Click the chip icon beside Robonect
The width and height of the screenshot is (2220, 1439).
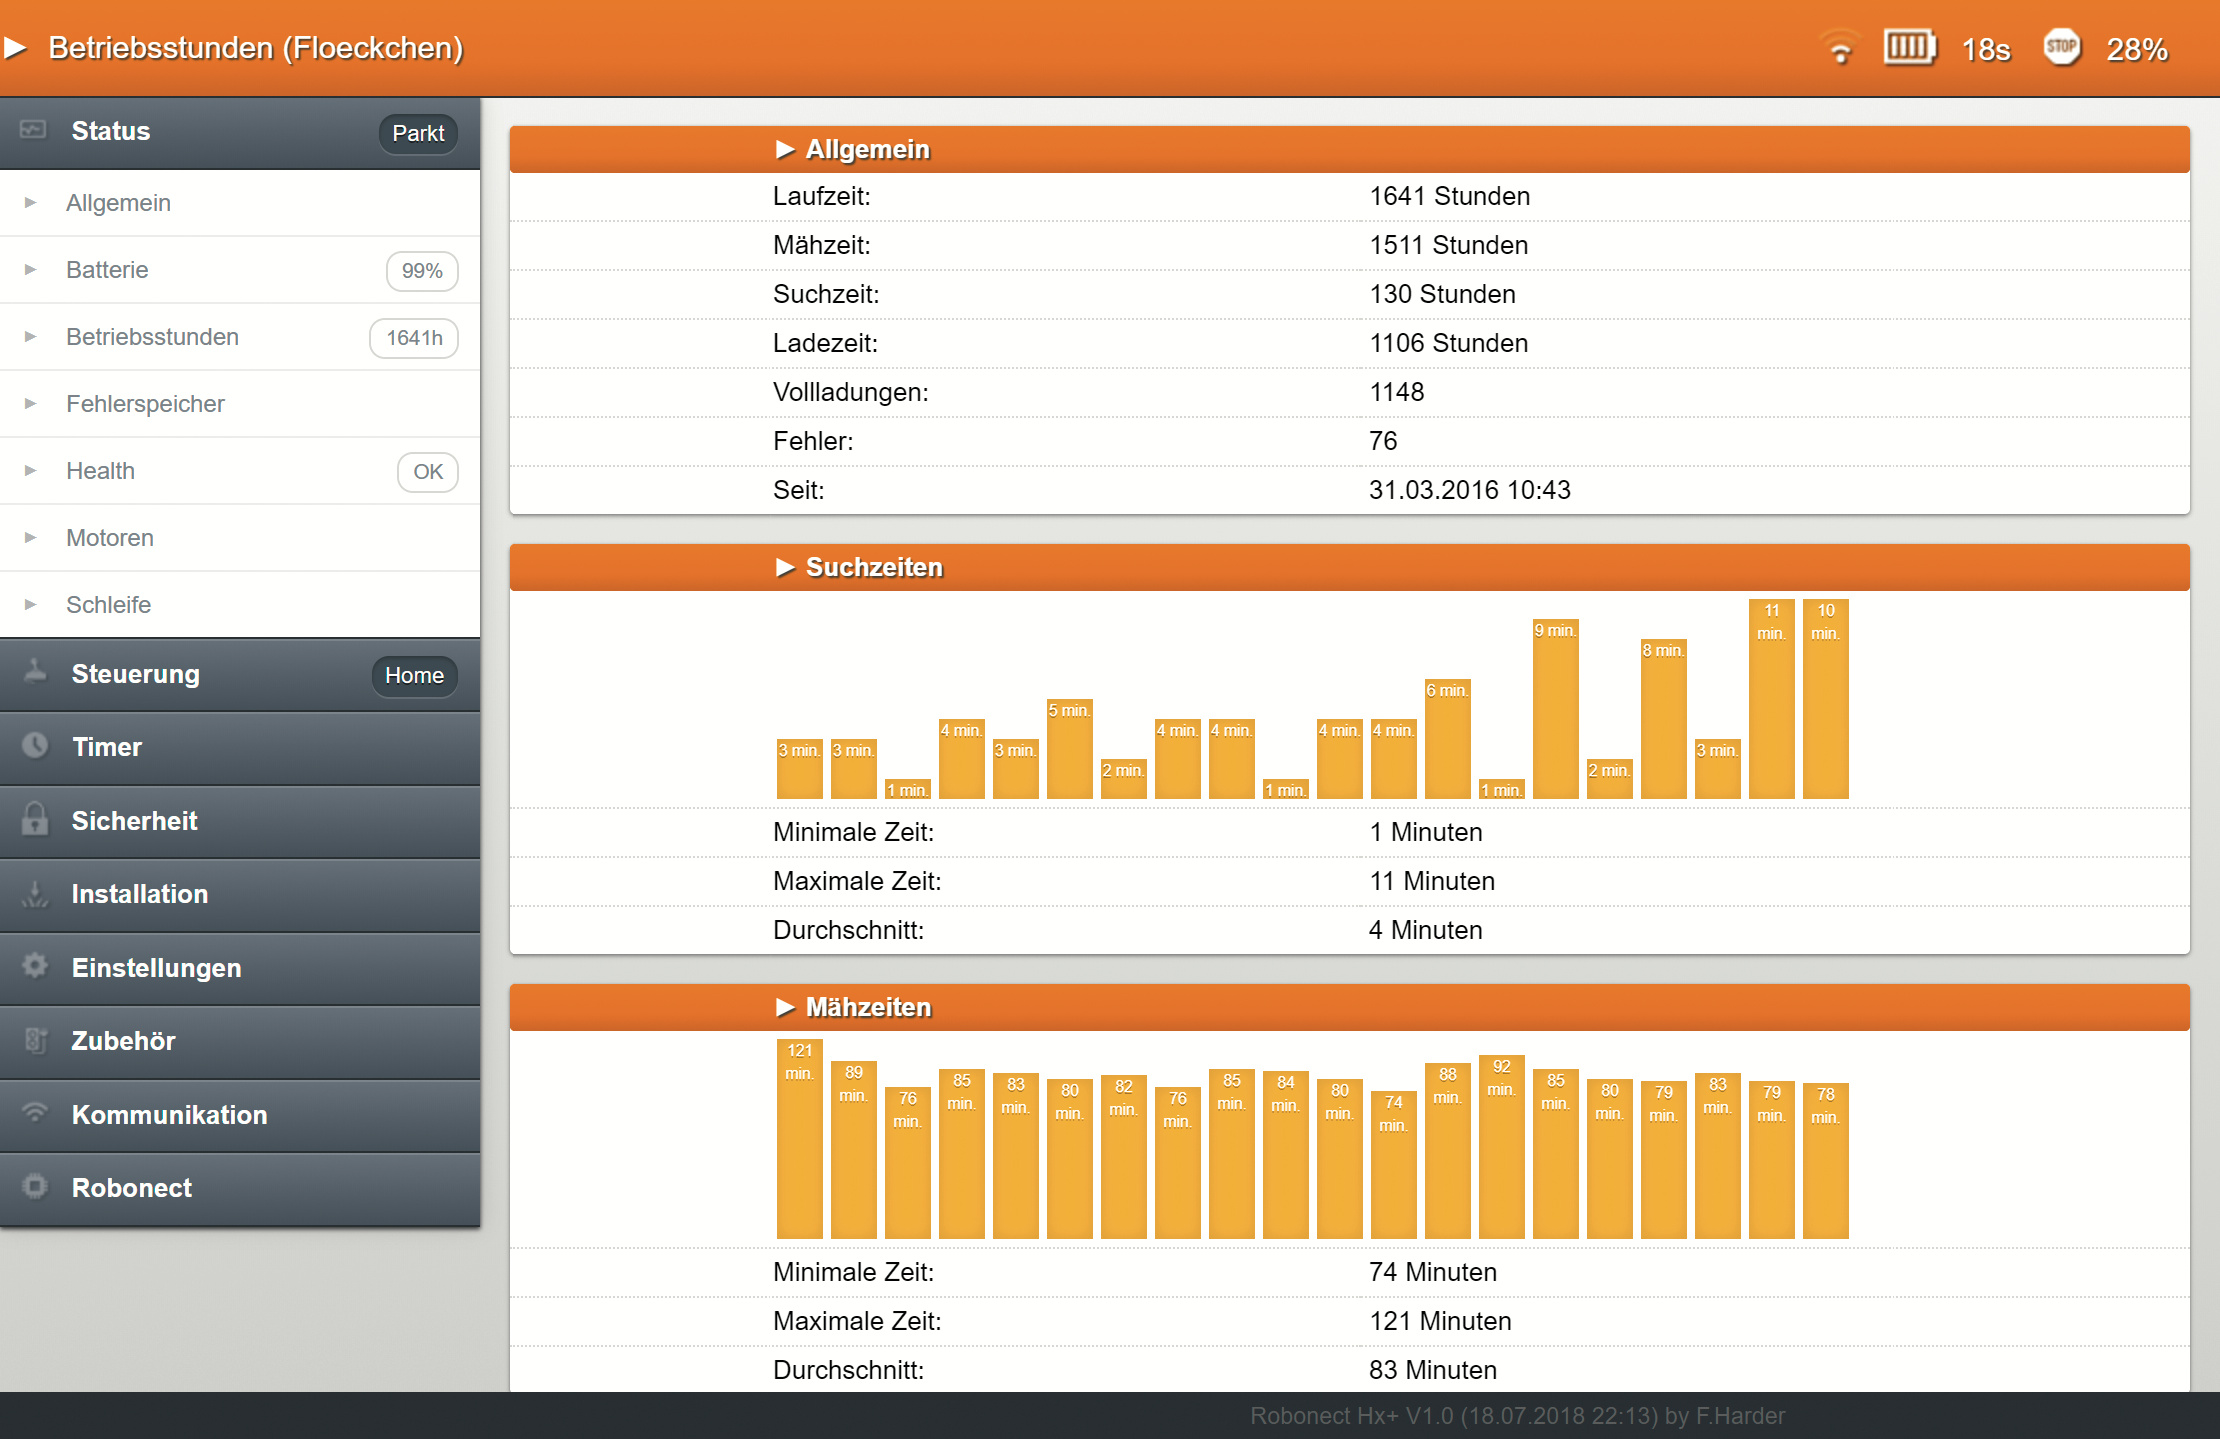pyautogui.click(x=35, y=1186)
